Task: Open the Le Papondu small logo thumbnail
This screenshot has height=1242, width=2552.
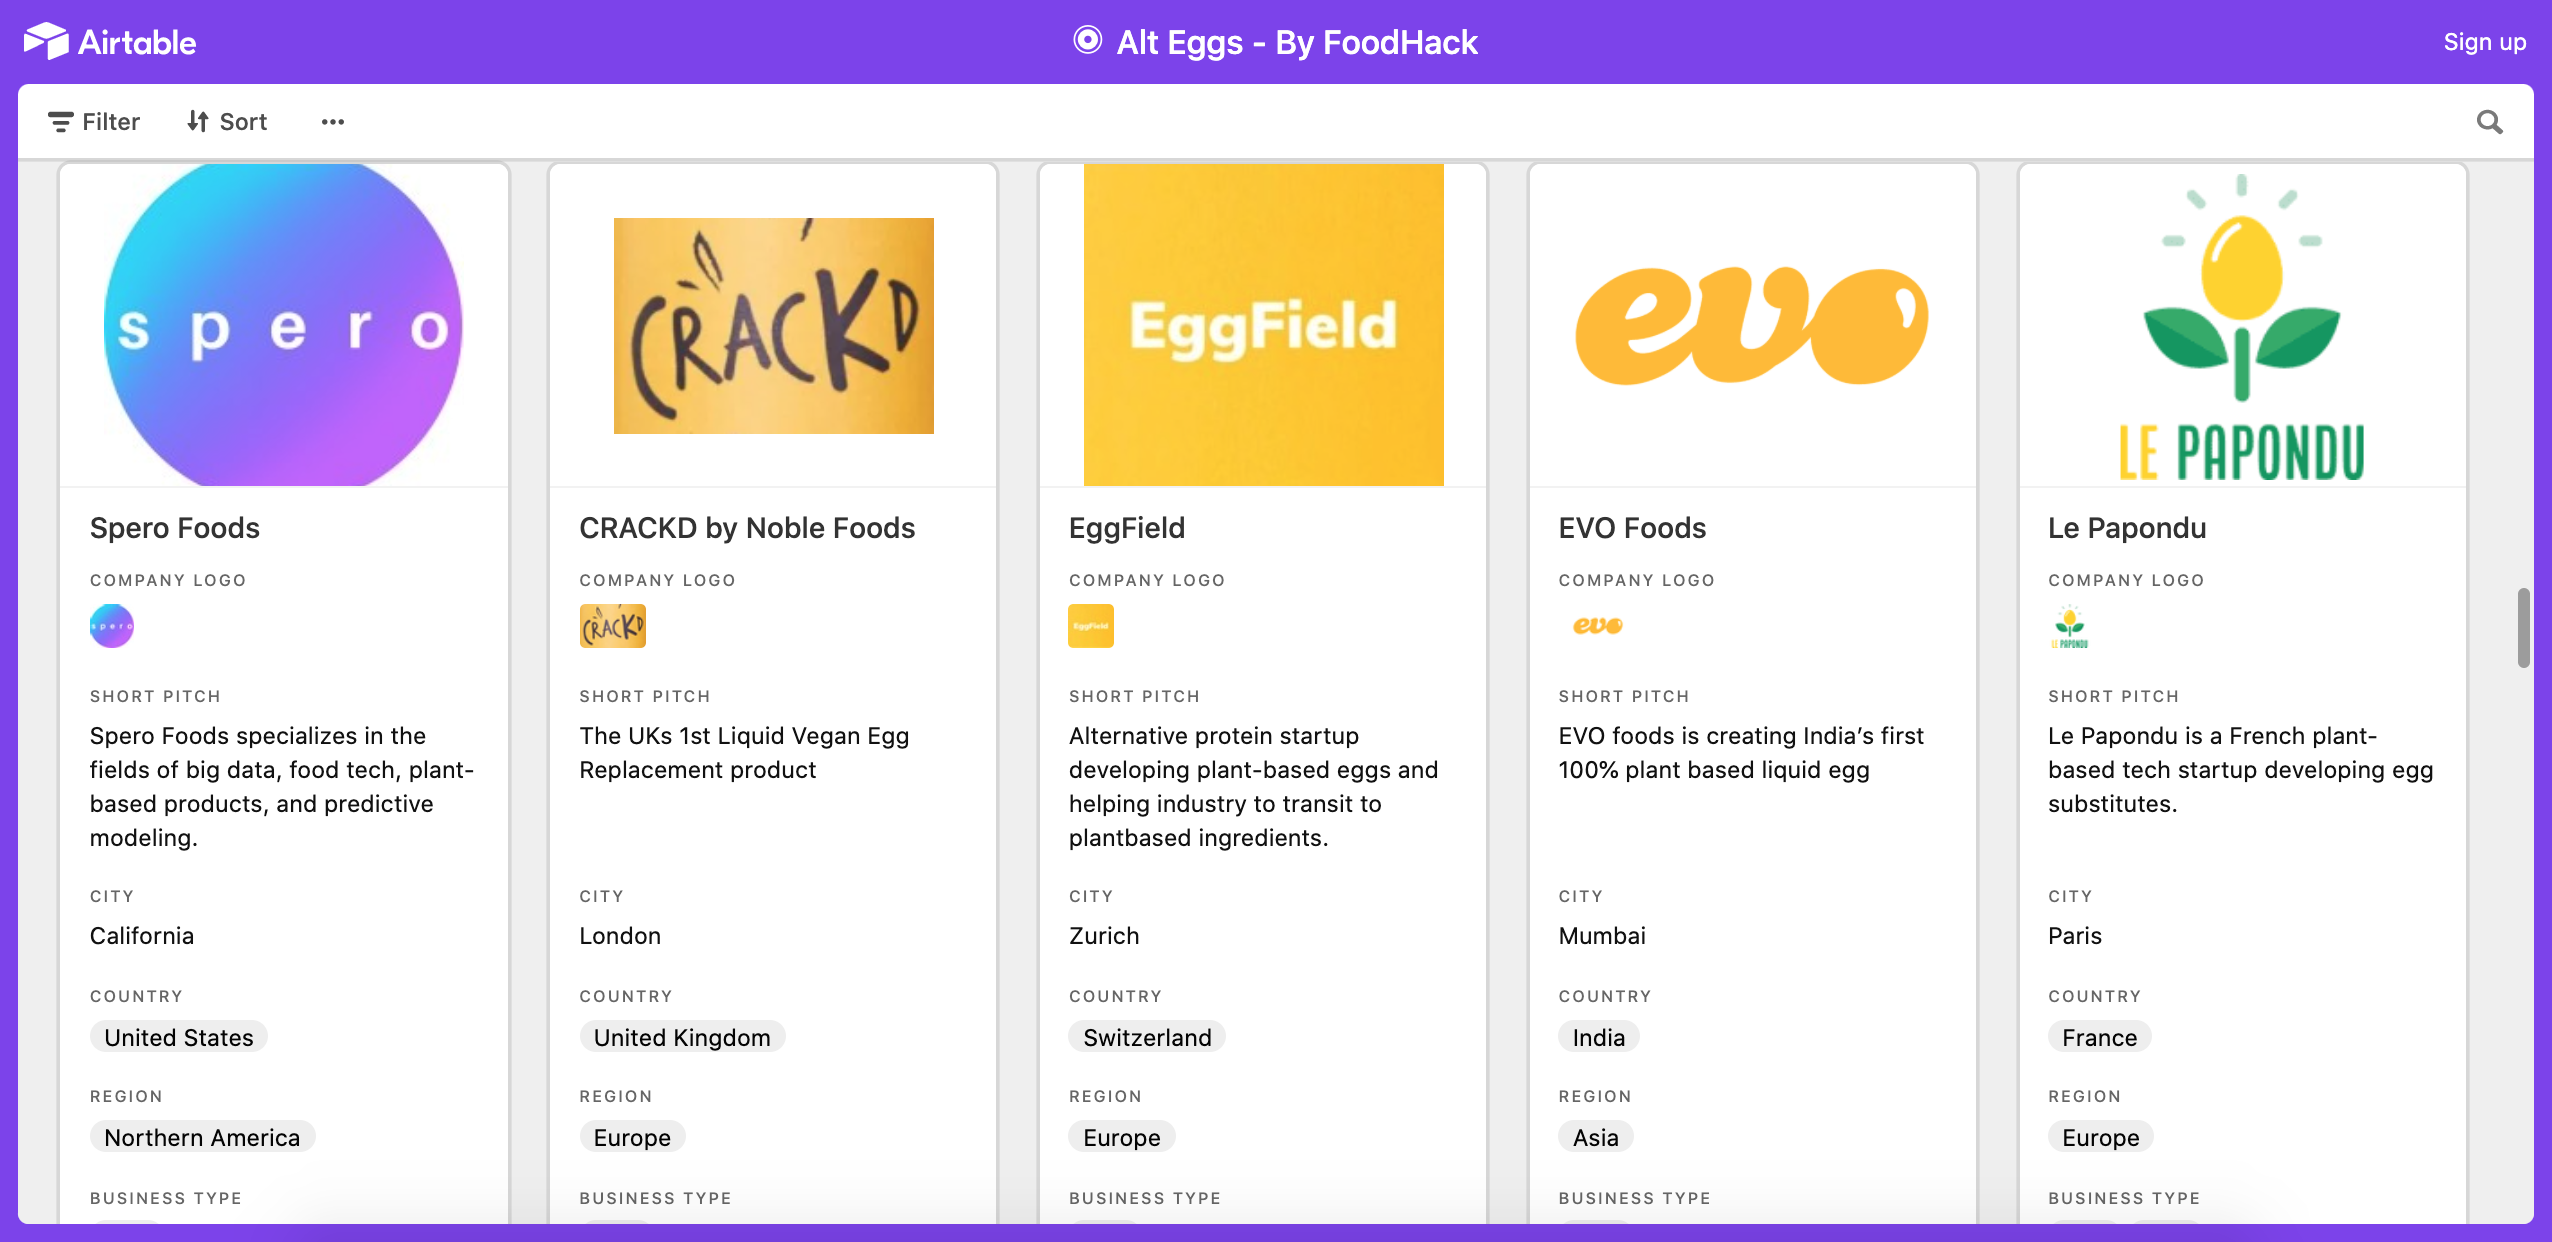Action: [2070, 626]
